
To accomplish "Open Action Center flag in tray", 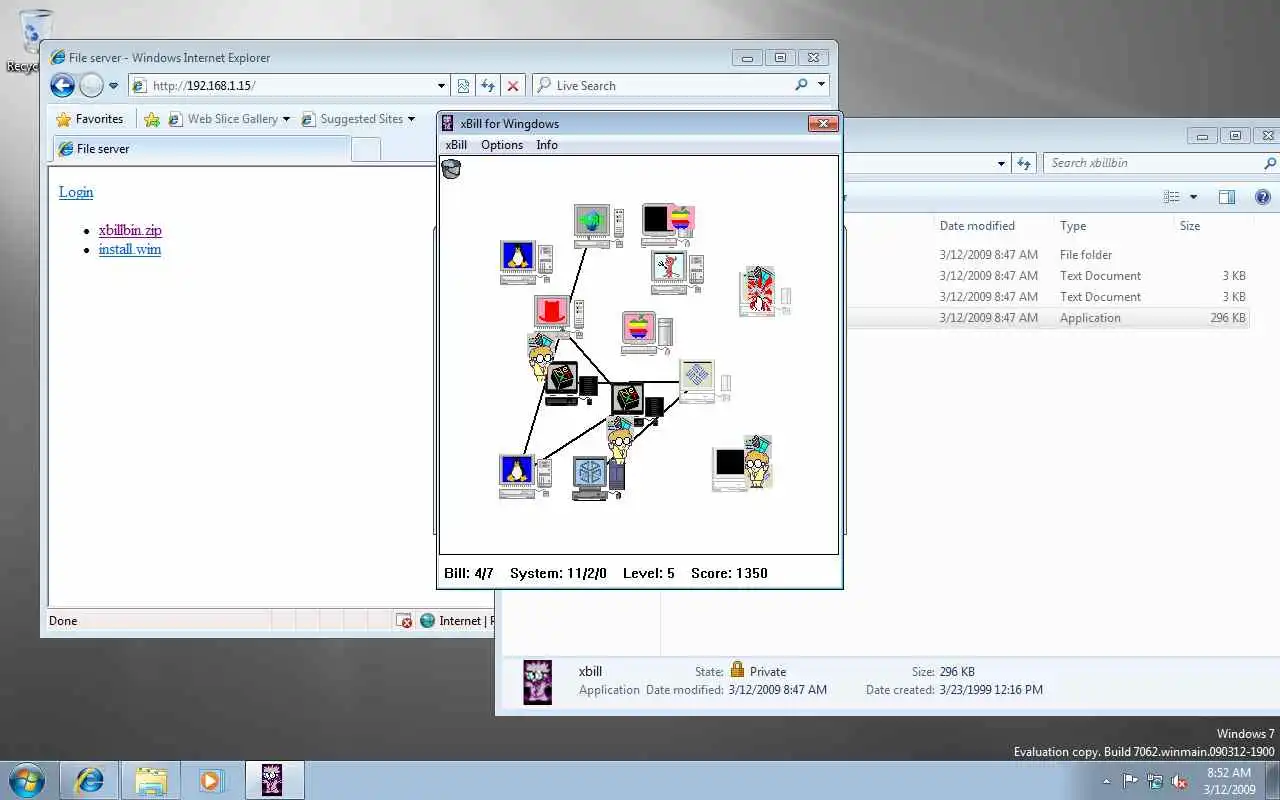I will click(x=1130, y=781).
